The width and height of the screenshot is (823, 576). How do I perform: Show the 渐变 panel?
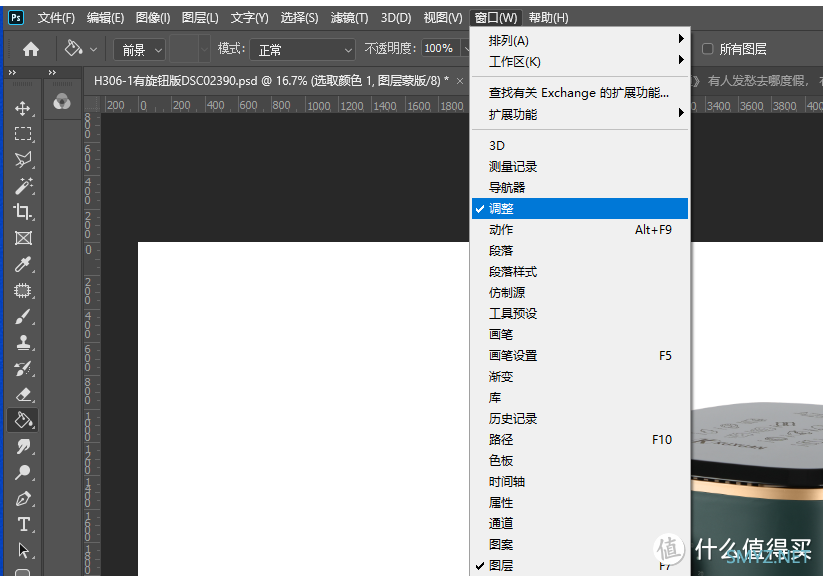coord(579,376)
